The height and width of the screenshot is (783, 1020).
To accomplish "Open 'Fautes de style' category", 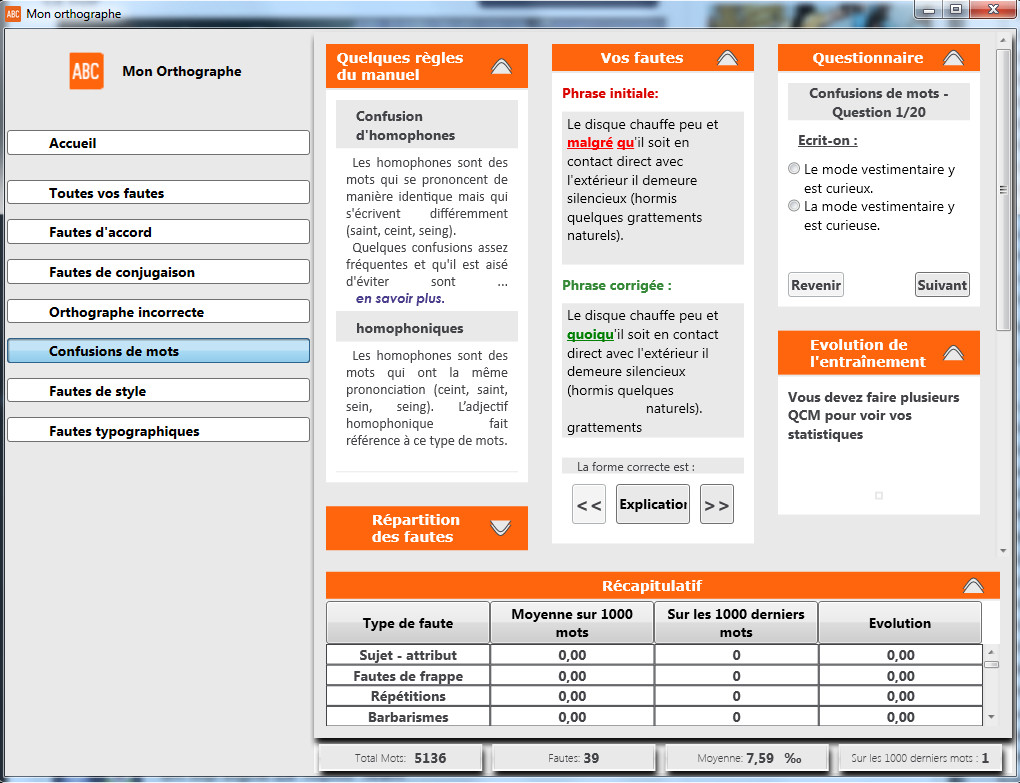I will 158,391.
